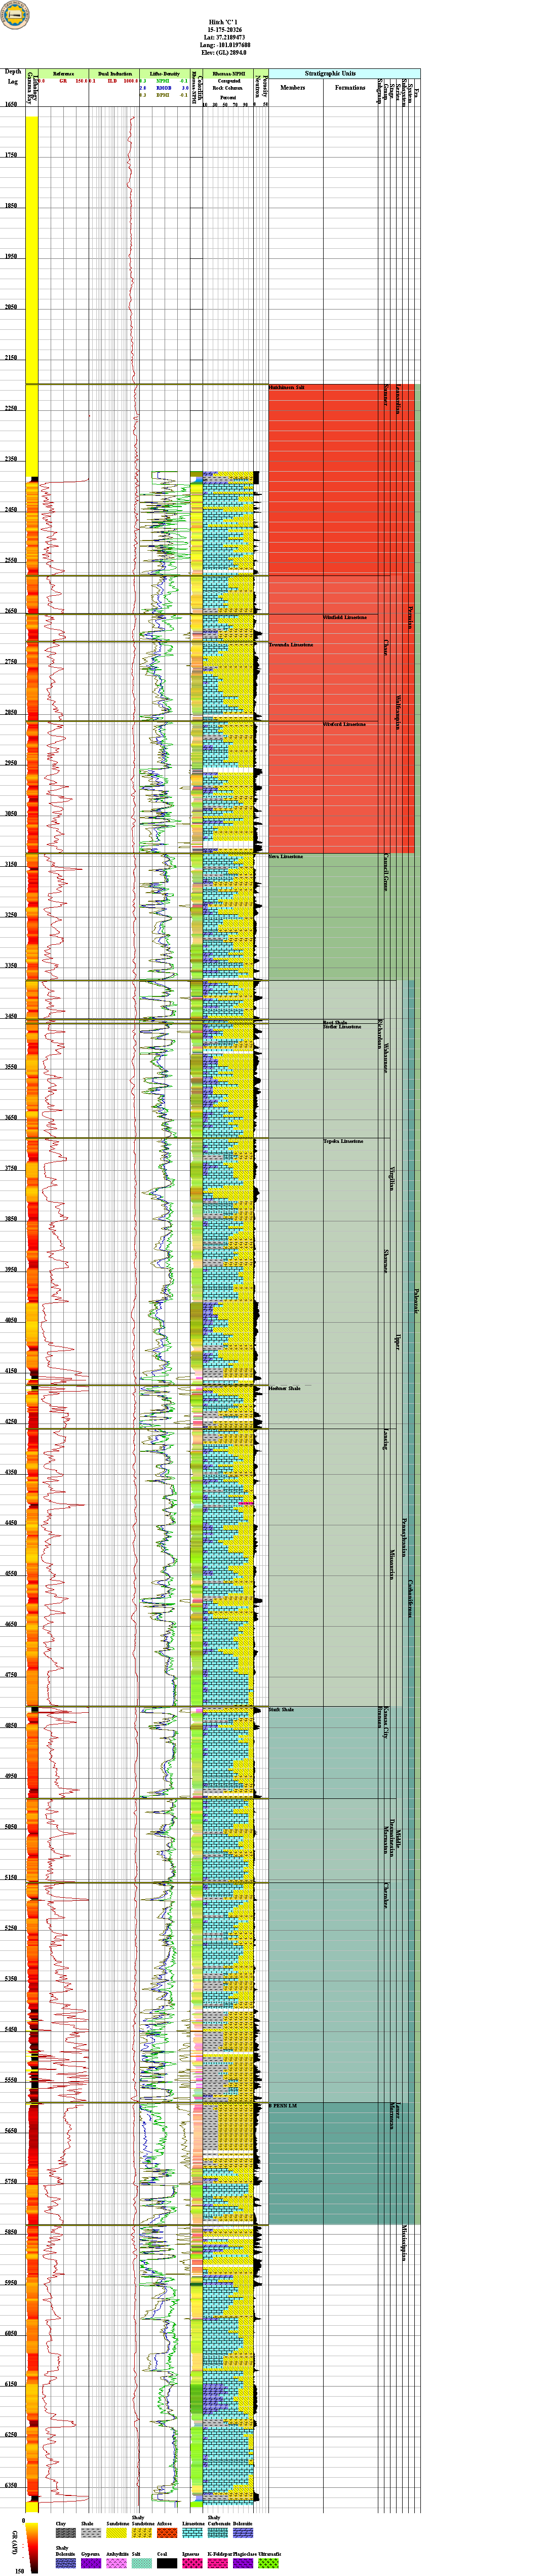Click the vertical Carboniferous label
This screenshot has width=547, height=2576.
pos(410,1600)
